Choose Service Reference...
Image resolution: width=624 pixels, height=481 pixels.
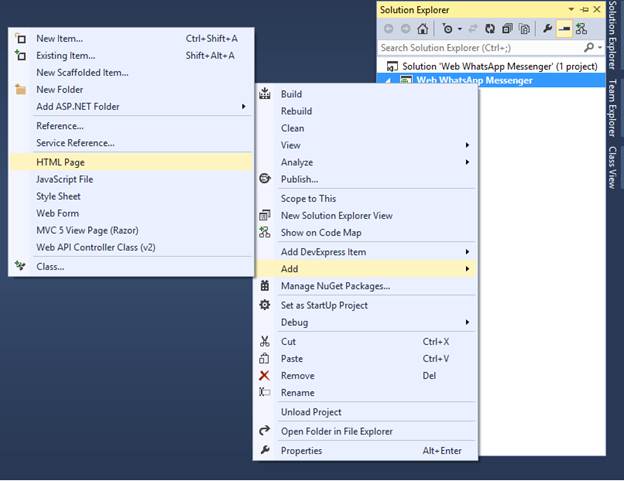[x=131, y=143]
